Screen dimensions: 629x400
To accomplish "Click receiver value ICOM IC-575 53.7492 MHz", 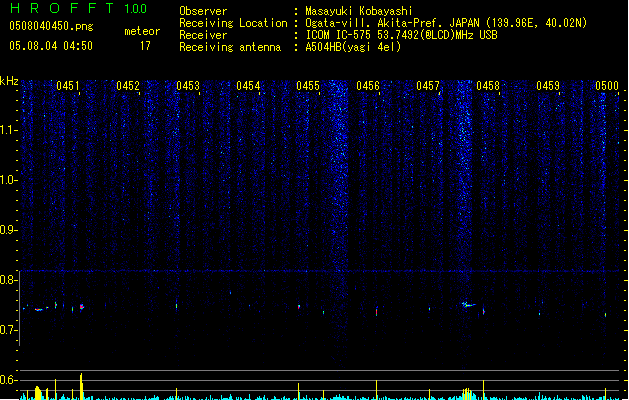I will click(x=402, y=35).
